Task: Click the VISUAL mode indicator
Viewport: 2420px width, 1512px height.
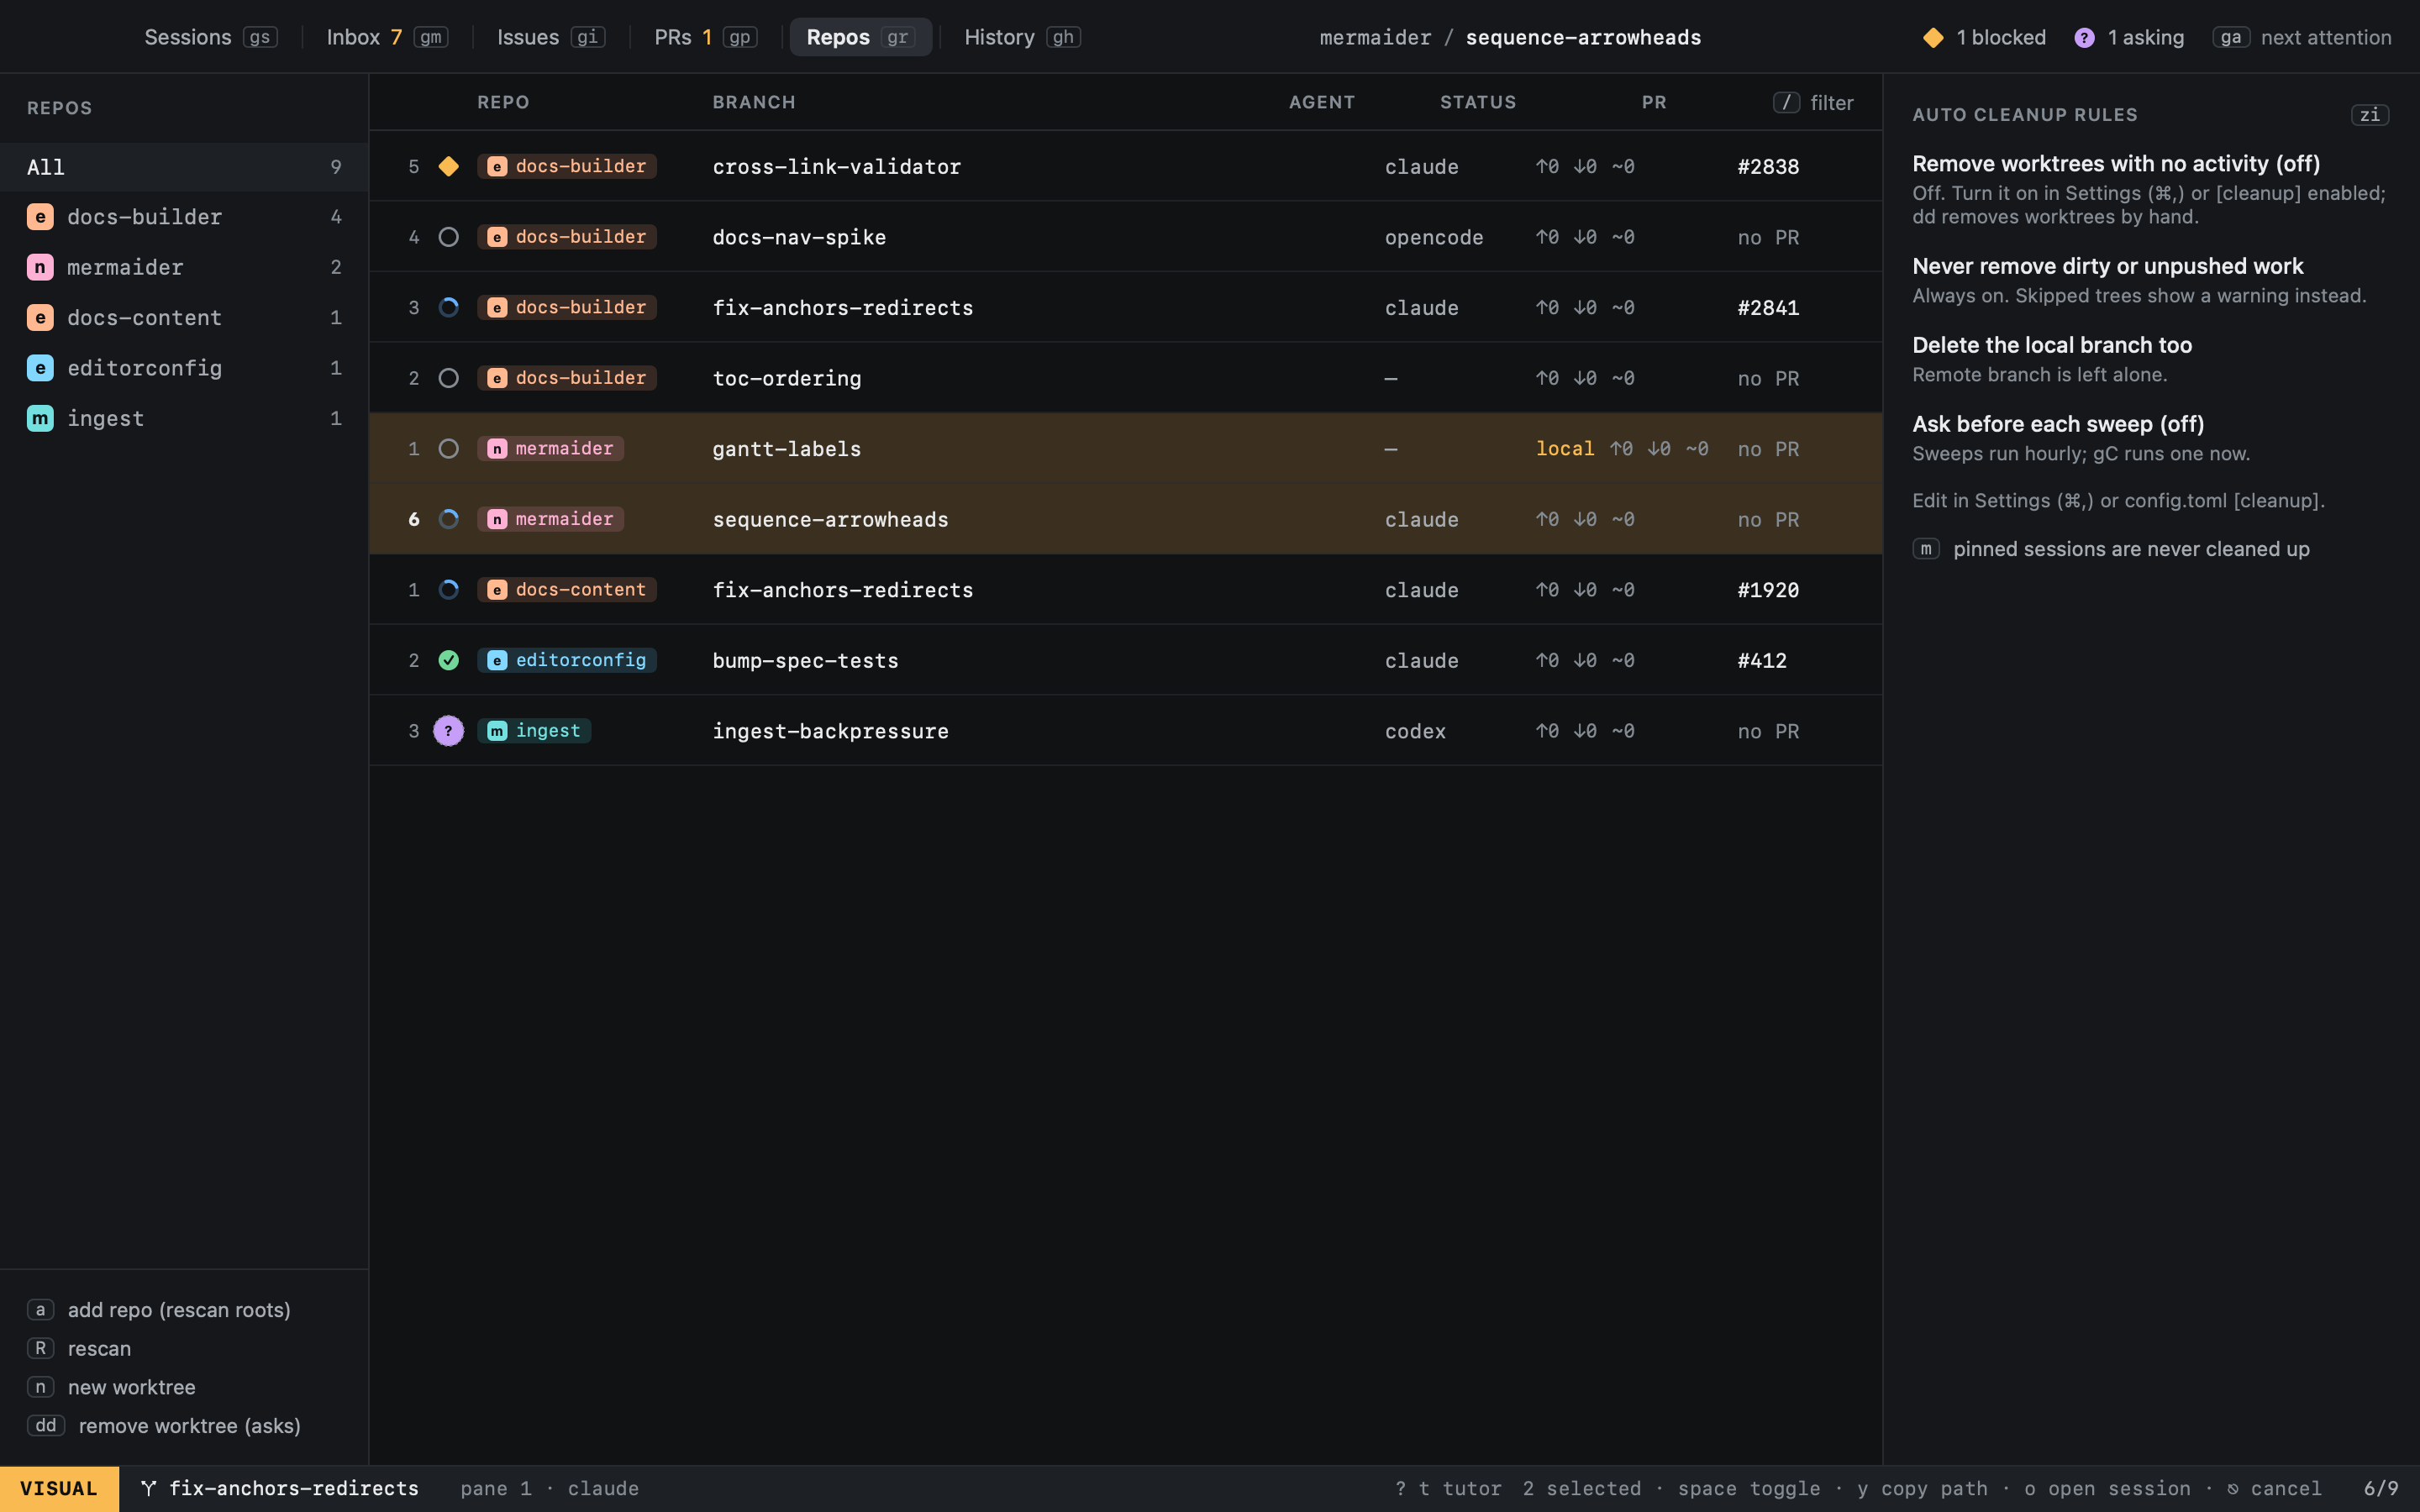Action: coord(59,1488)
